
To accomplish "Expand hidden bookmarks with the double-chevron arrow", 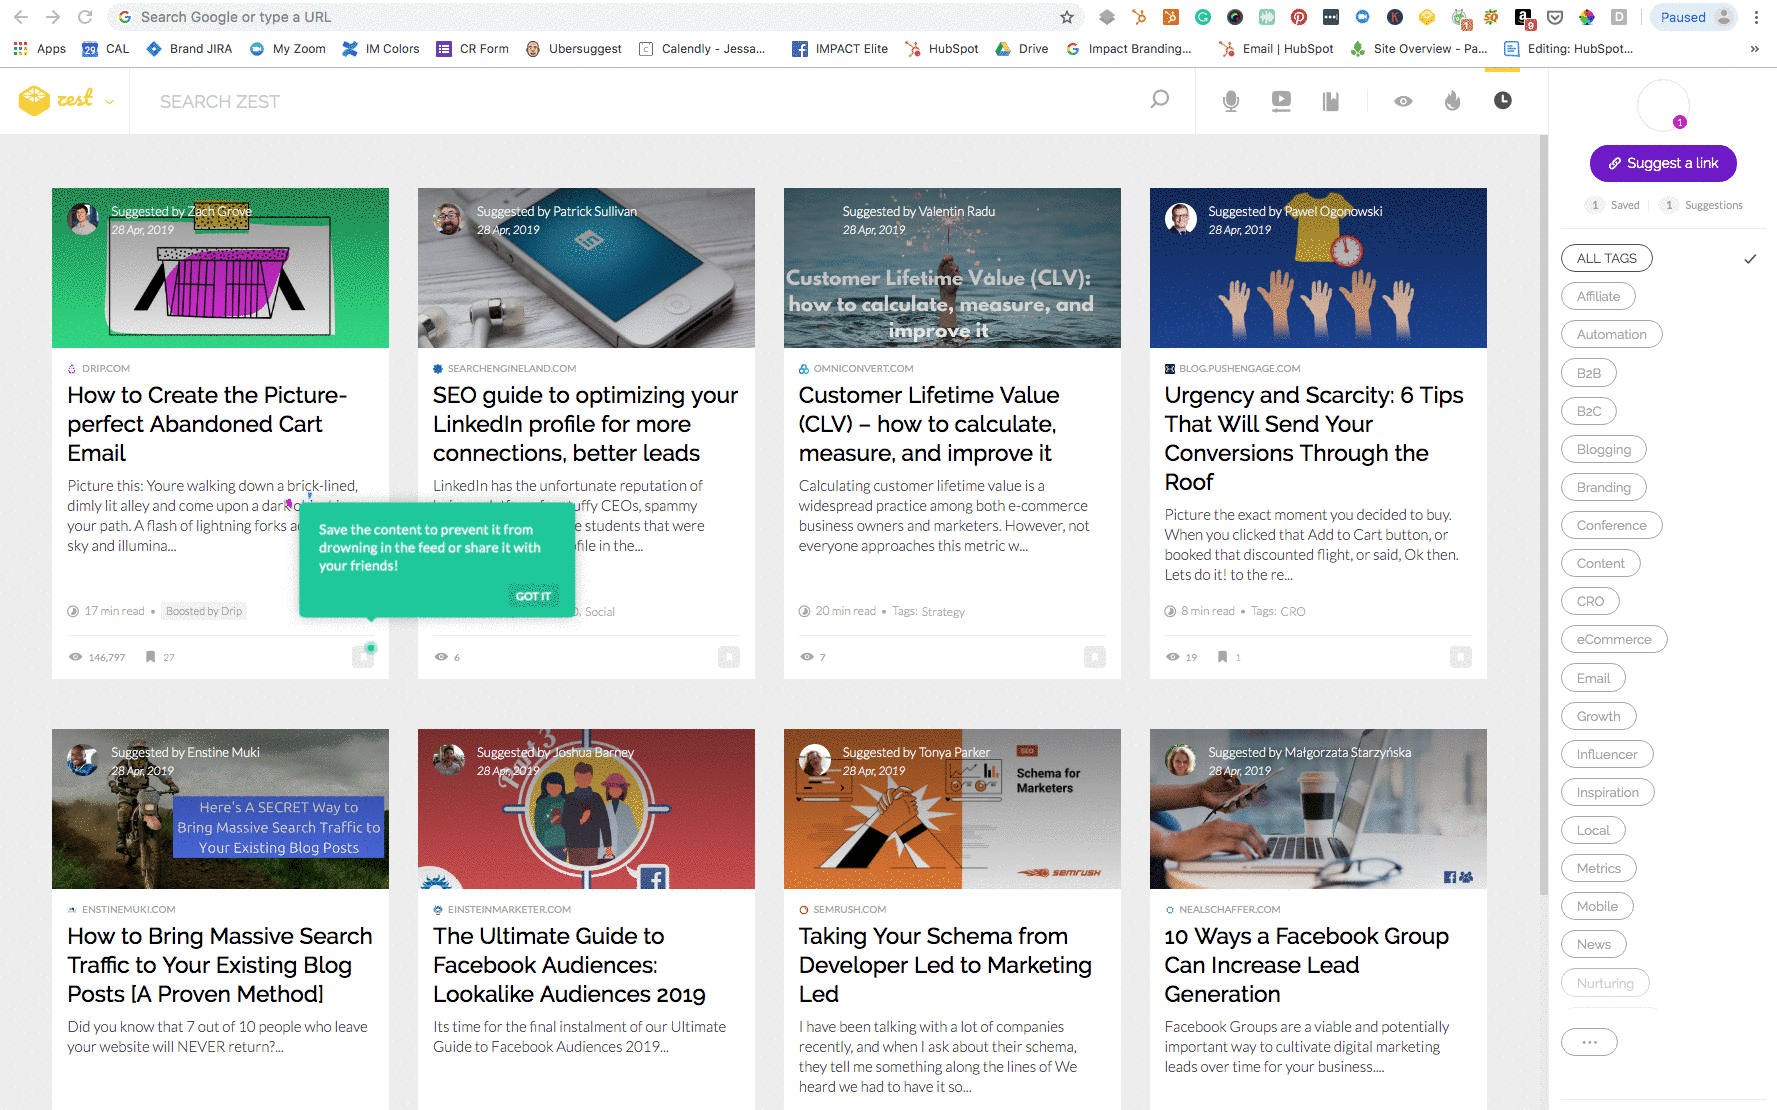I will (x=1754, y=48).
